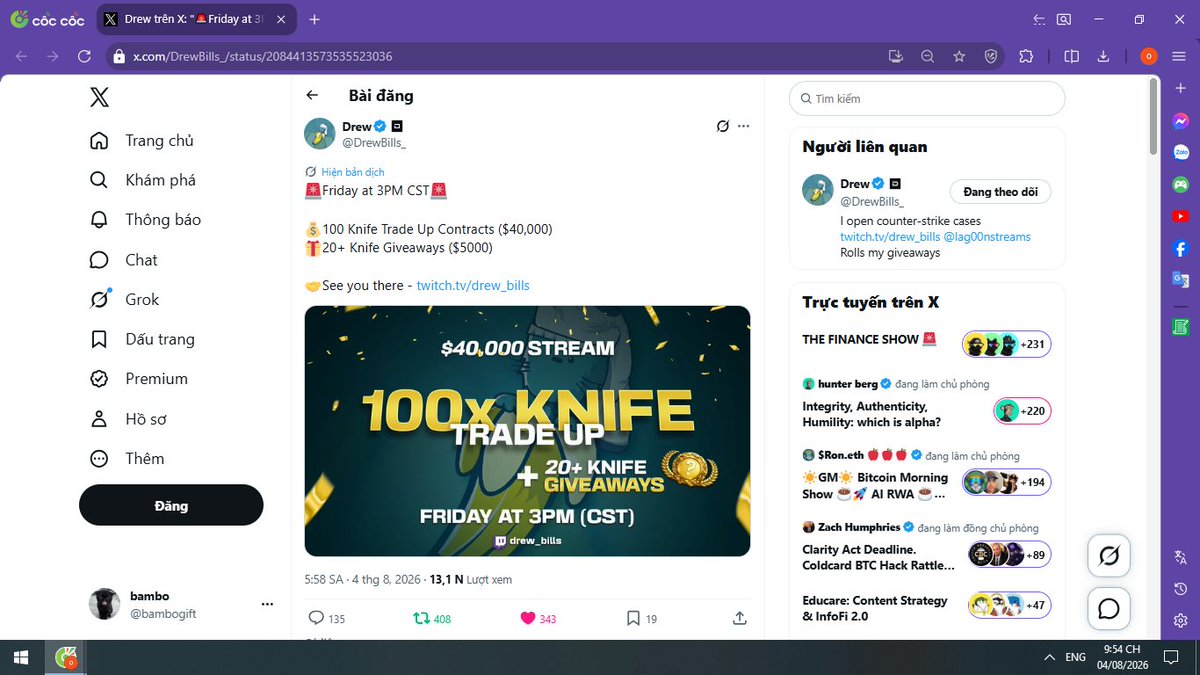Click the Windows Start button
The width and height of the screenshot is (1200, 675).
pyautogui.click(x=20, y=657)
